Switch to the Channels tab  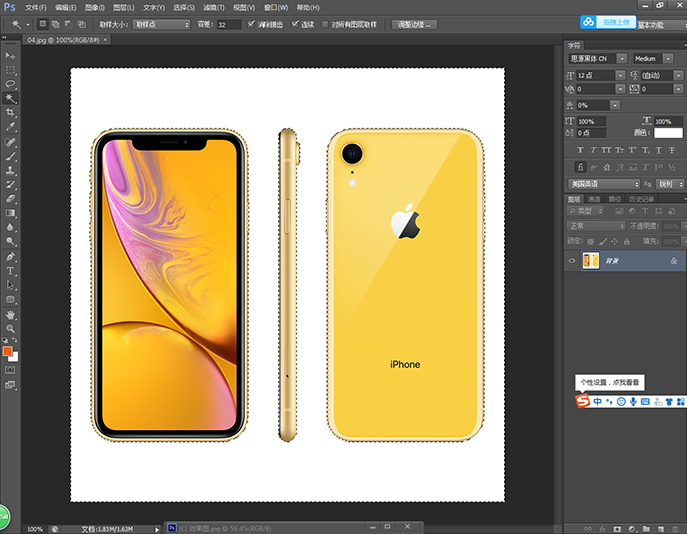point(594,199)
